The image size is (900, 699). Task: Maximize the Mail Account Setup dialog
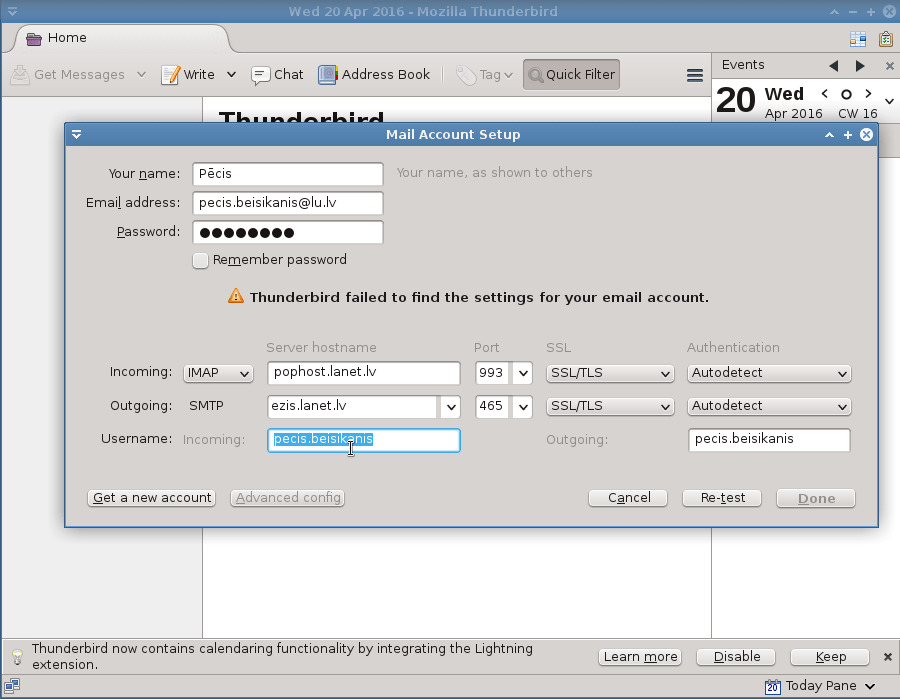(x=848, y=135)
